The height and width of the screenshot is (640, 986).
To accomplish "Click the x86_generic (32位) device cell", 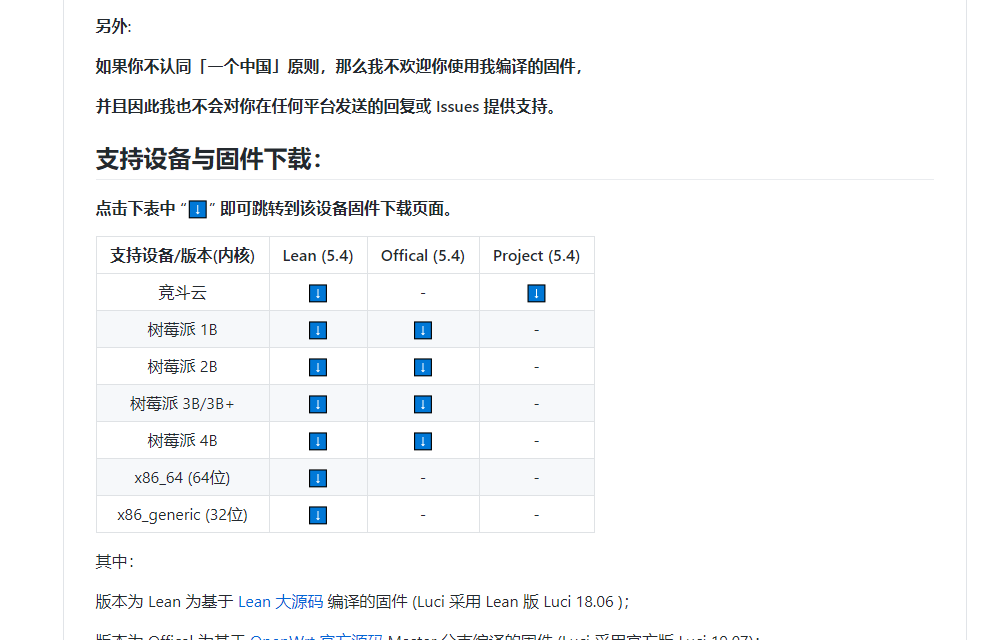I will (182, 515).
